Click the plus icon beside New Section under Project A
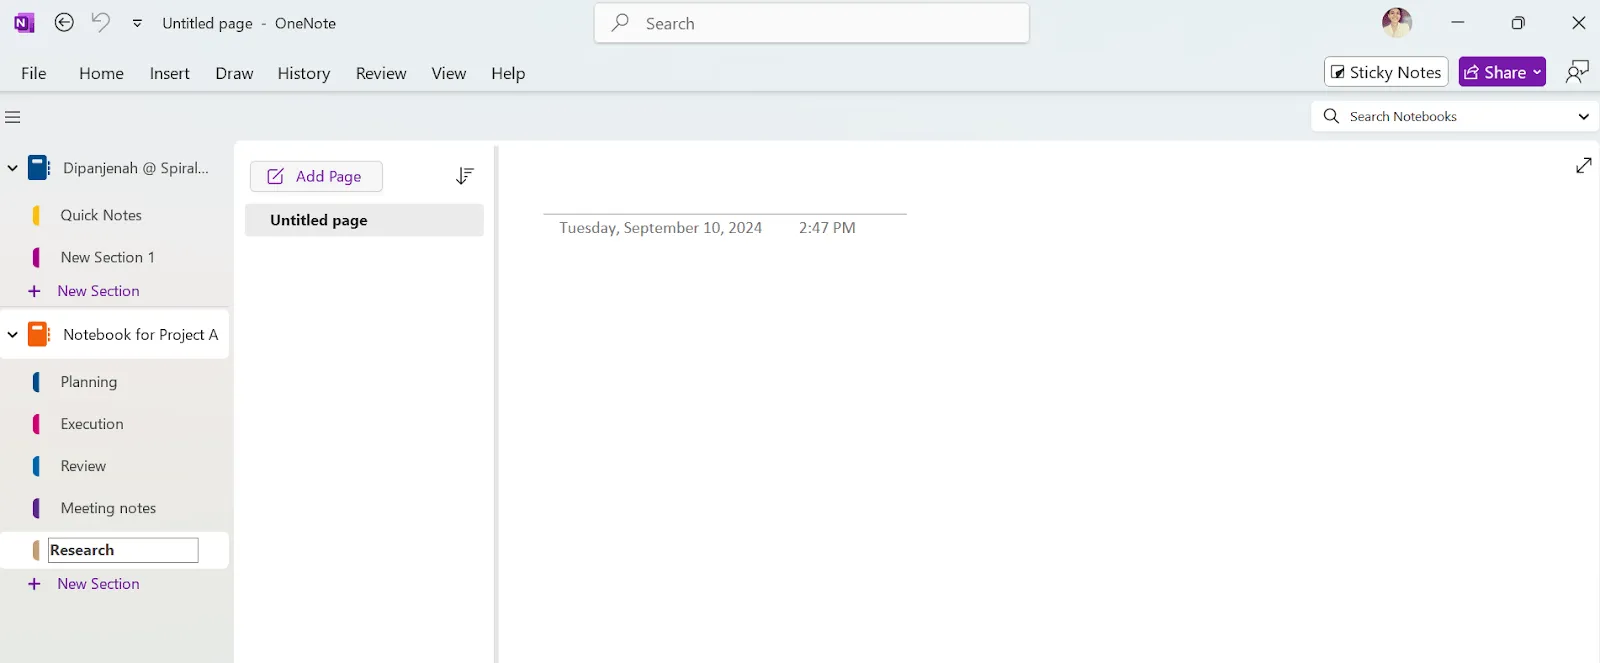The height and width of the screenshot is (663, 1600). [34, 584]
